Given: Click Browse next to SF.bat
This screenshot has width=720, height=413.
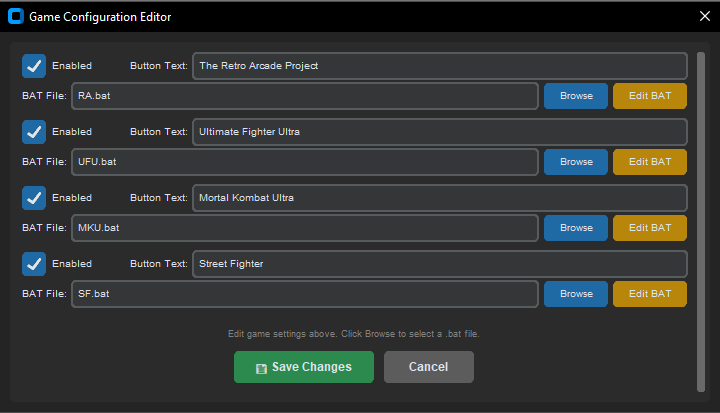Looking at the screenshot, I should 576,294.
